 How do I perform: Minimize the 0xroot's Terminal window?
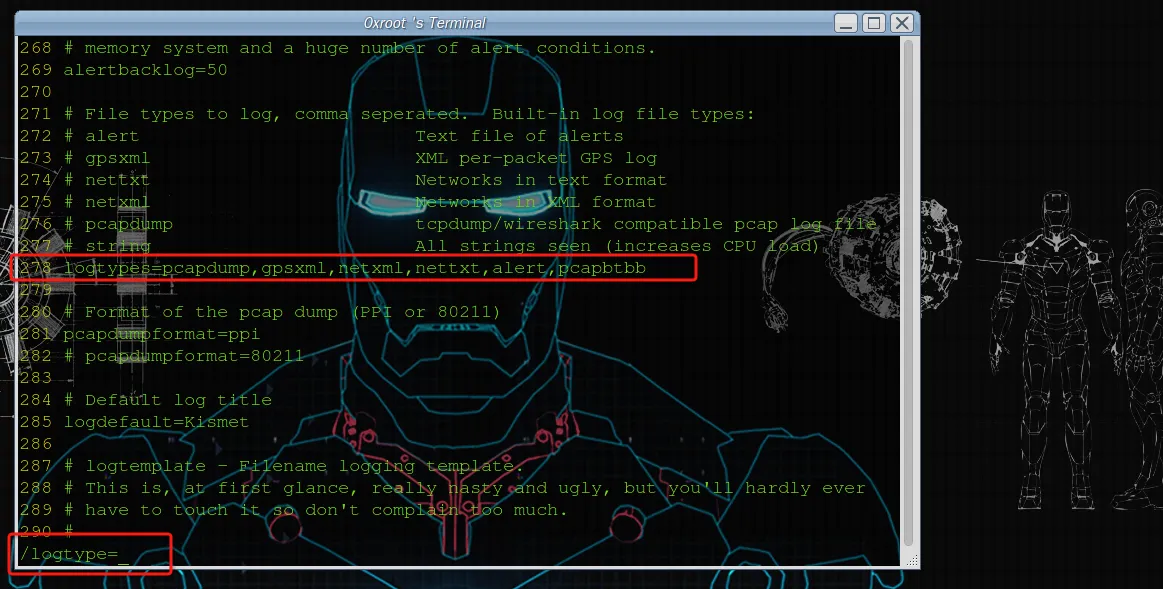click(x=846, y=23)
